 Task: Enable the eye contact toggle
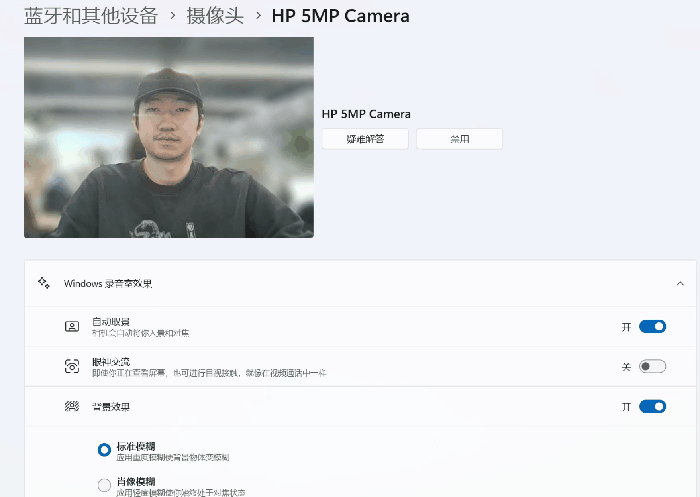652,367
